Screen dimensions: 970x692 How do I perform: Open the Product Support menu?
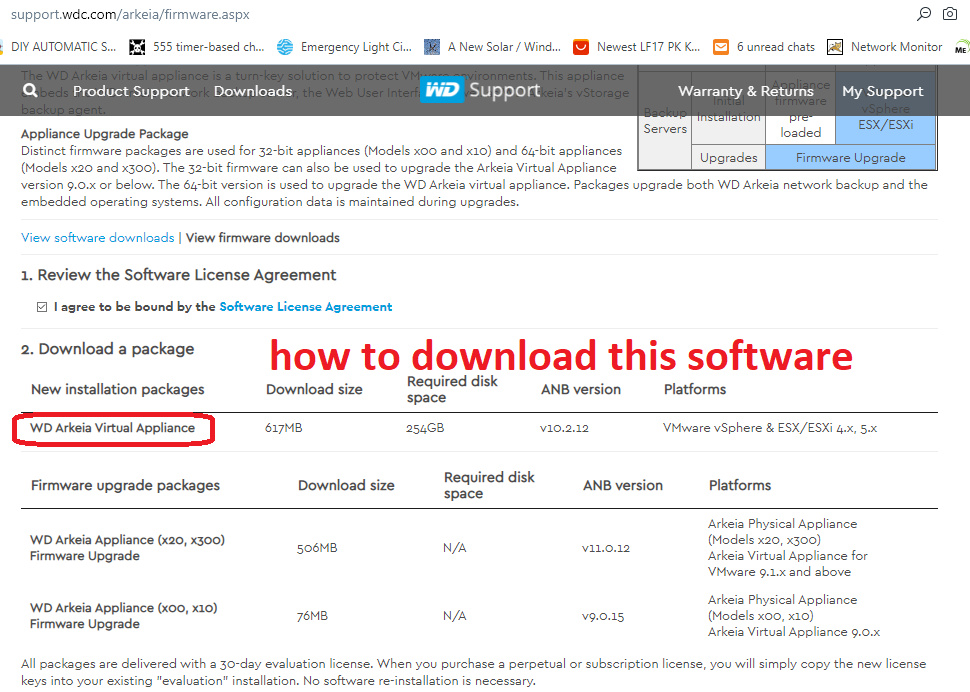tap(131, 91)
